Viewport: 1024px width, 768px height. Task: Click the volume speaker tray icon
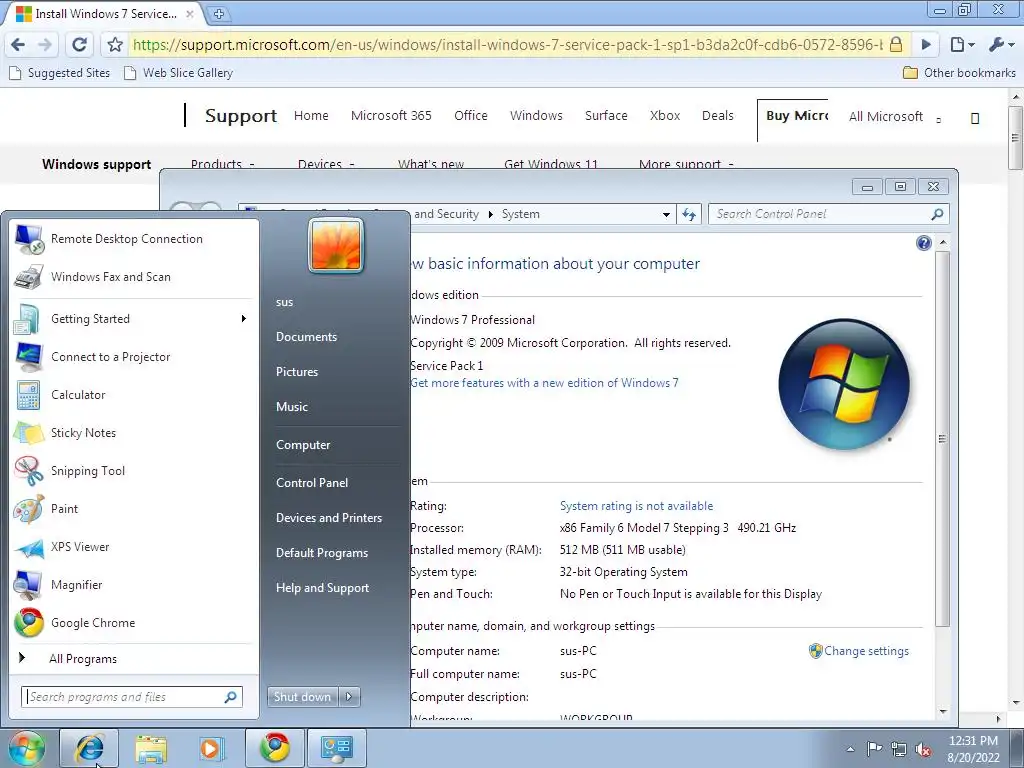(923, 749)
